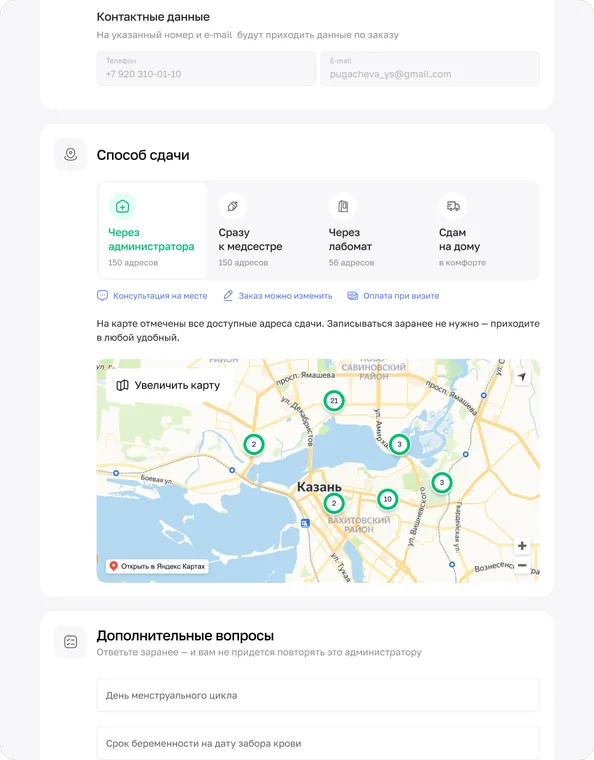The height and width of the screenshot is (760, 594).
Task: Open the map cluster marker showing 10
Action: [388, 499]
